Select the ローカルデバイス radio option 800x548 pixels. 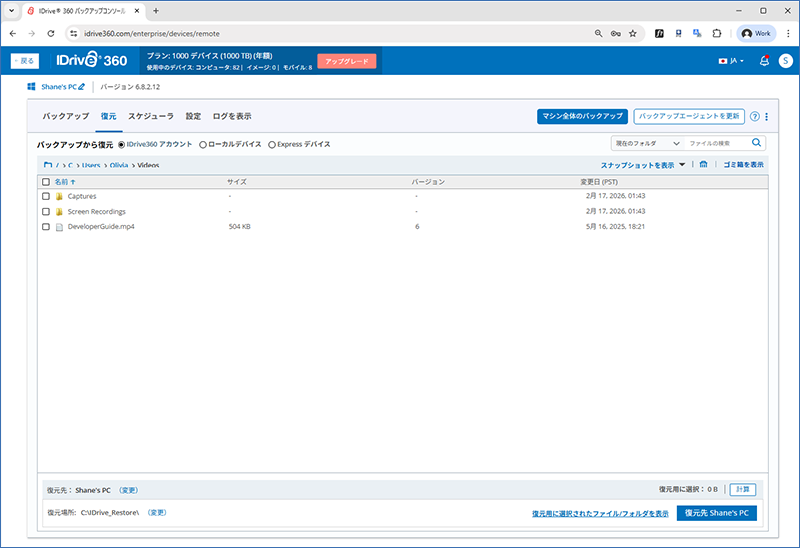tap(204, 144)
